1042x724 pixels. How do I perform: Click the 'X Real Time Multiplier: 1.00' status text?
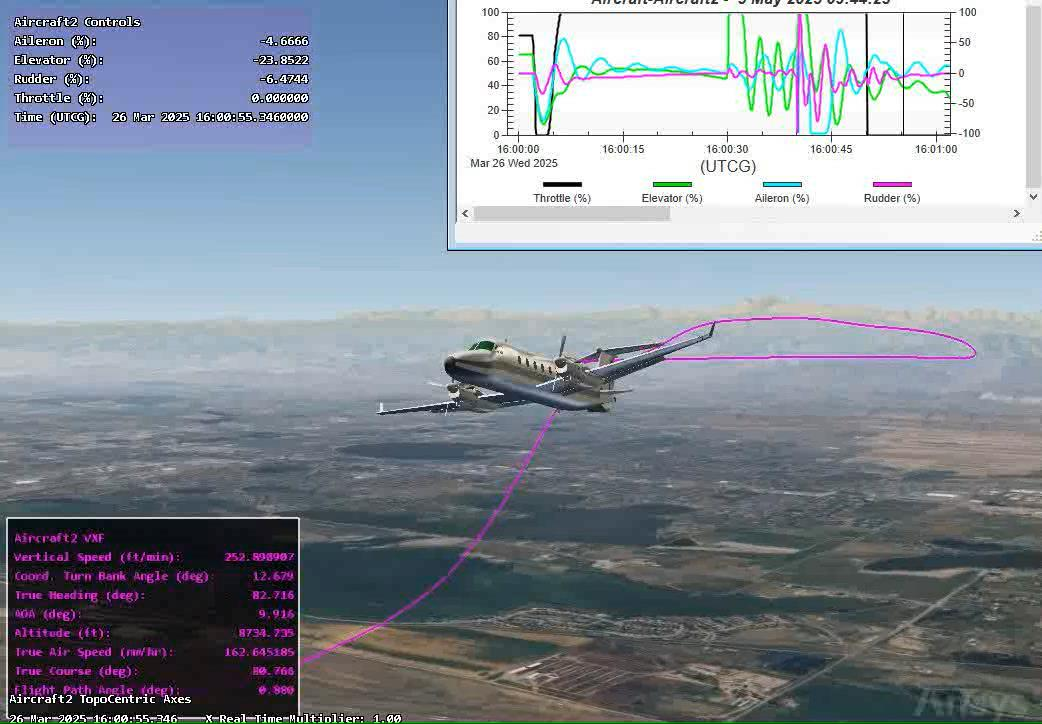point(303,719)
